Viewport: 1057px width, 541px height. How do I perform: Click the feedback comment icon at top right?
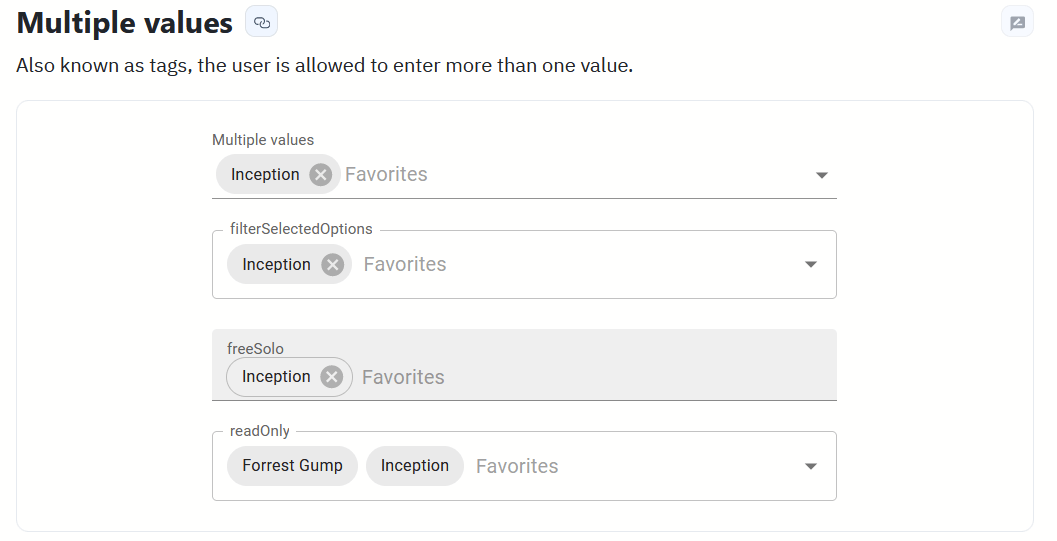coord(1017,22)
